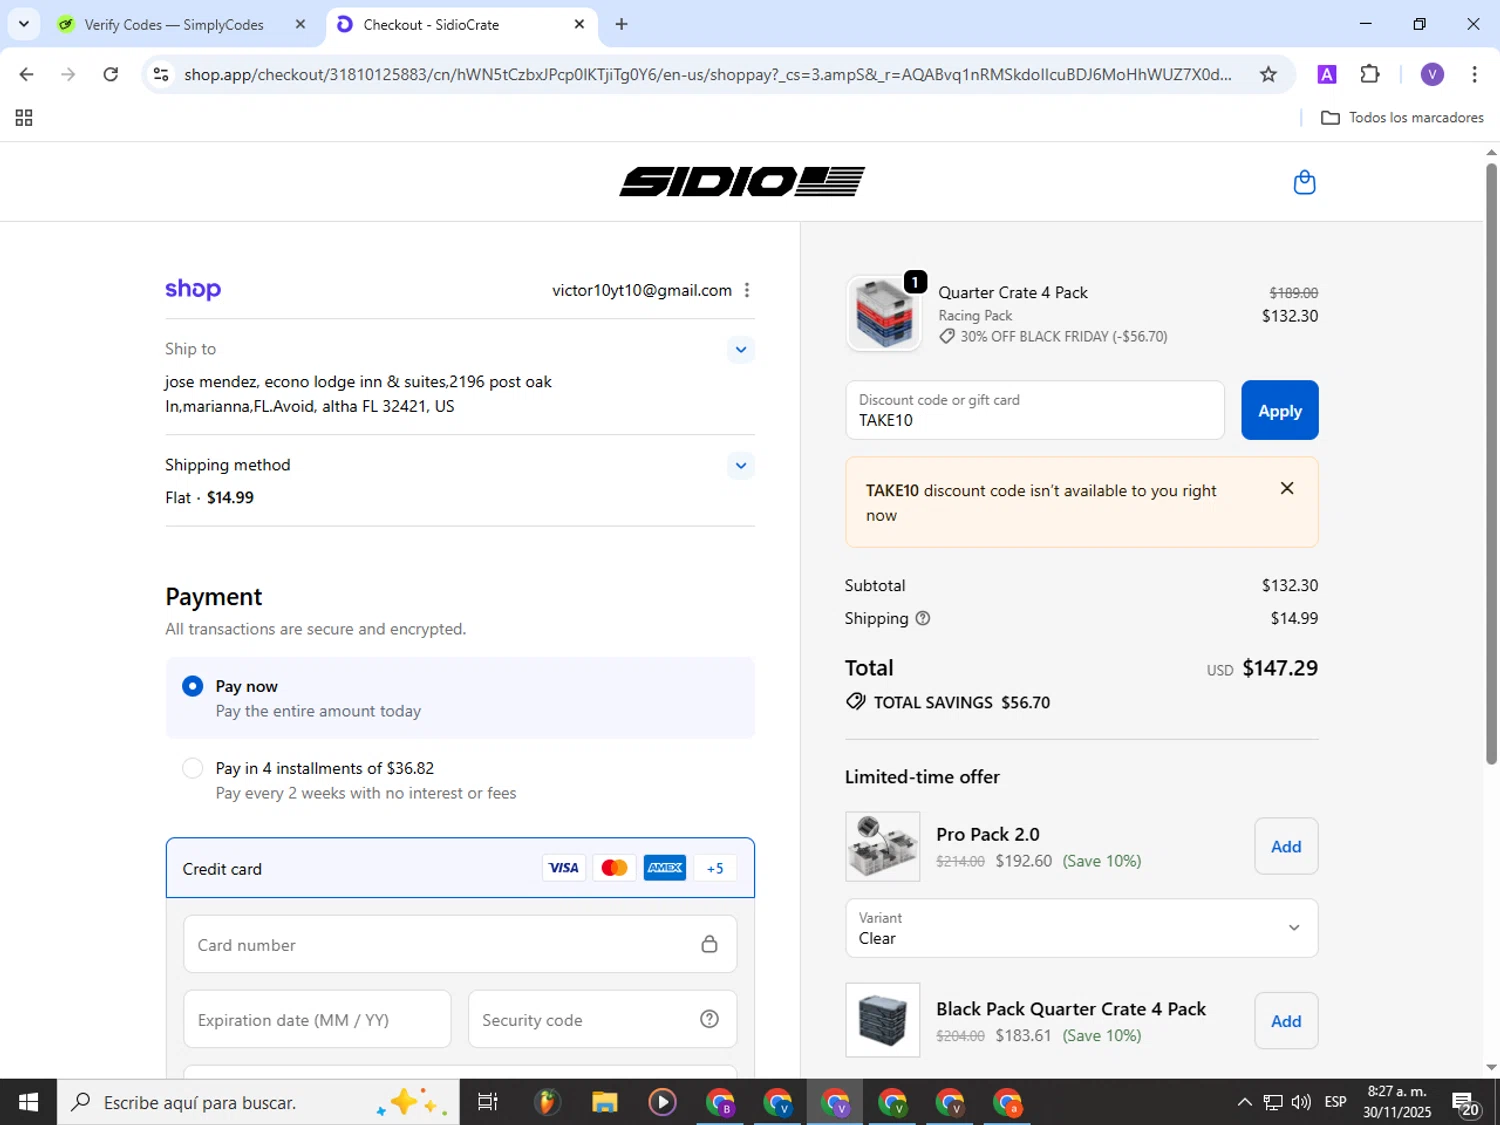This screenshot has height=1125, width=1500.
Task: Add Black Pack Quarter Crate 4 Pack
Action: [1286, 1021]
